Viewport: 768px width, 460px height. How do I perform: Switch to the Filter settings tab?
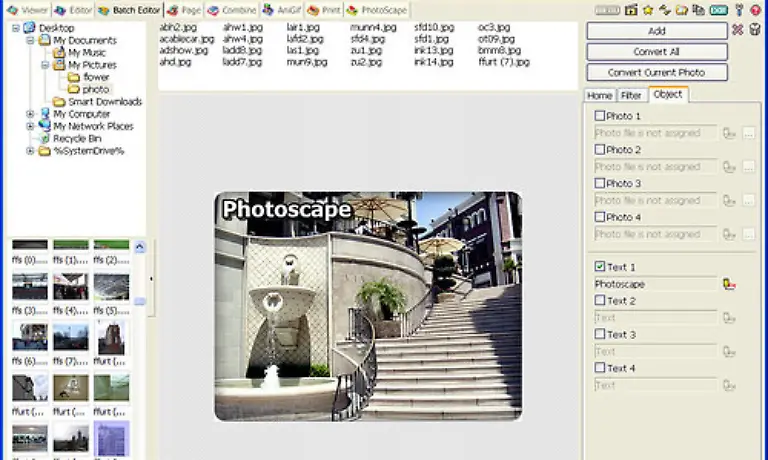631,96
